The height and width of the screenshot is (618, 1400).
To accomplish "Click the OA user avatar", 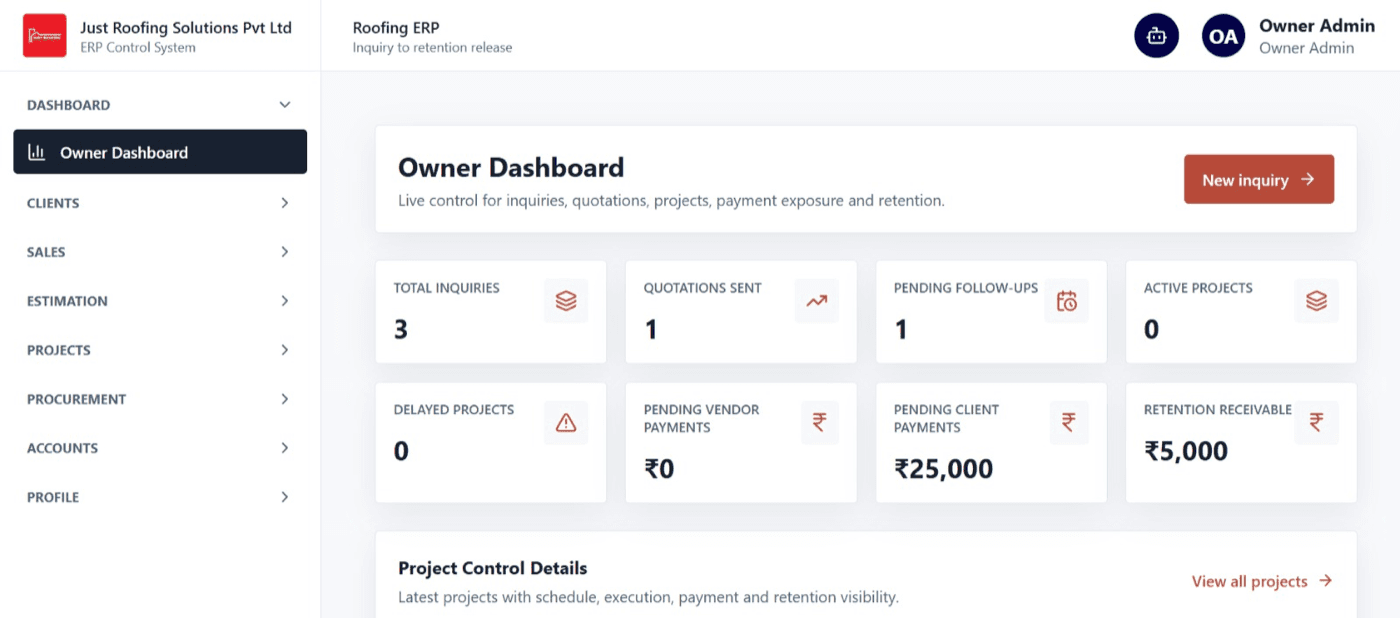I will pyautogui.click(x=1223, y=36).
